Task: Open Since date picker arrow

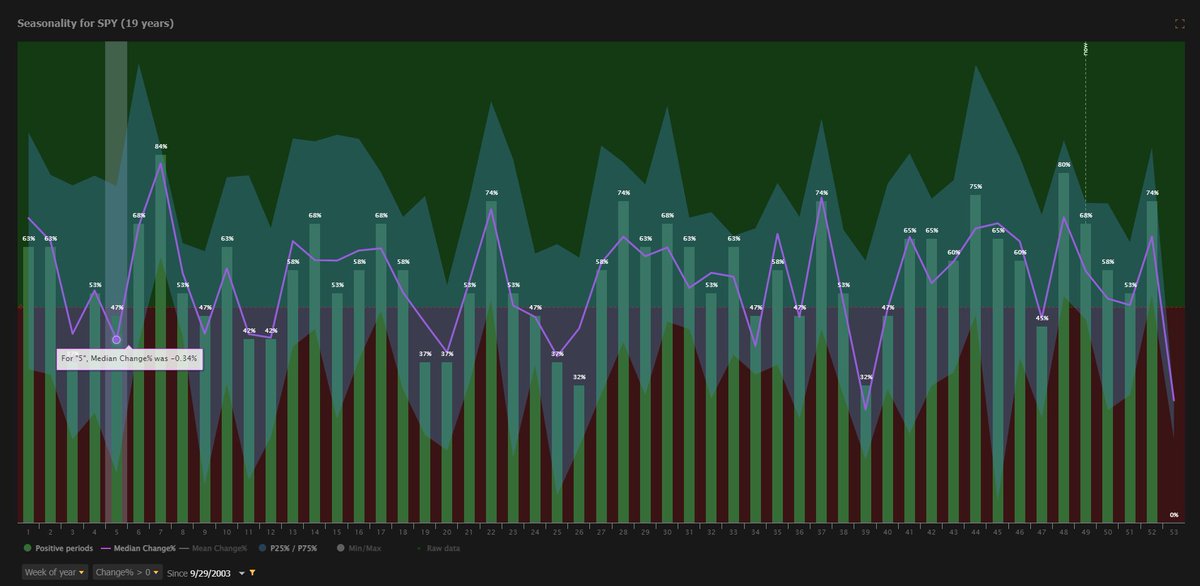Action: [241, 573]
